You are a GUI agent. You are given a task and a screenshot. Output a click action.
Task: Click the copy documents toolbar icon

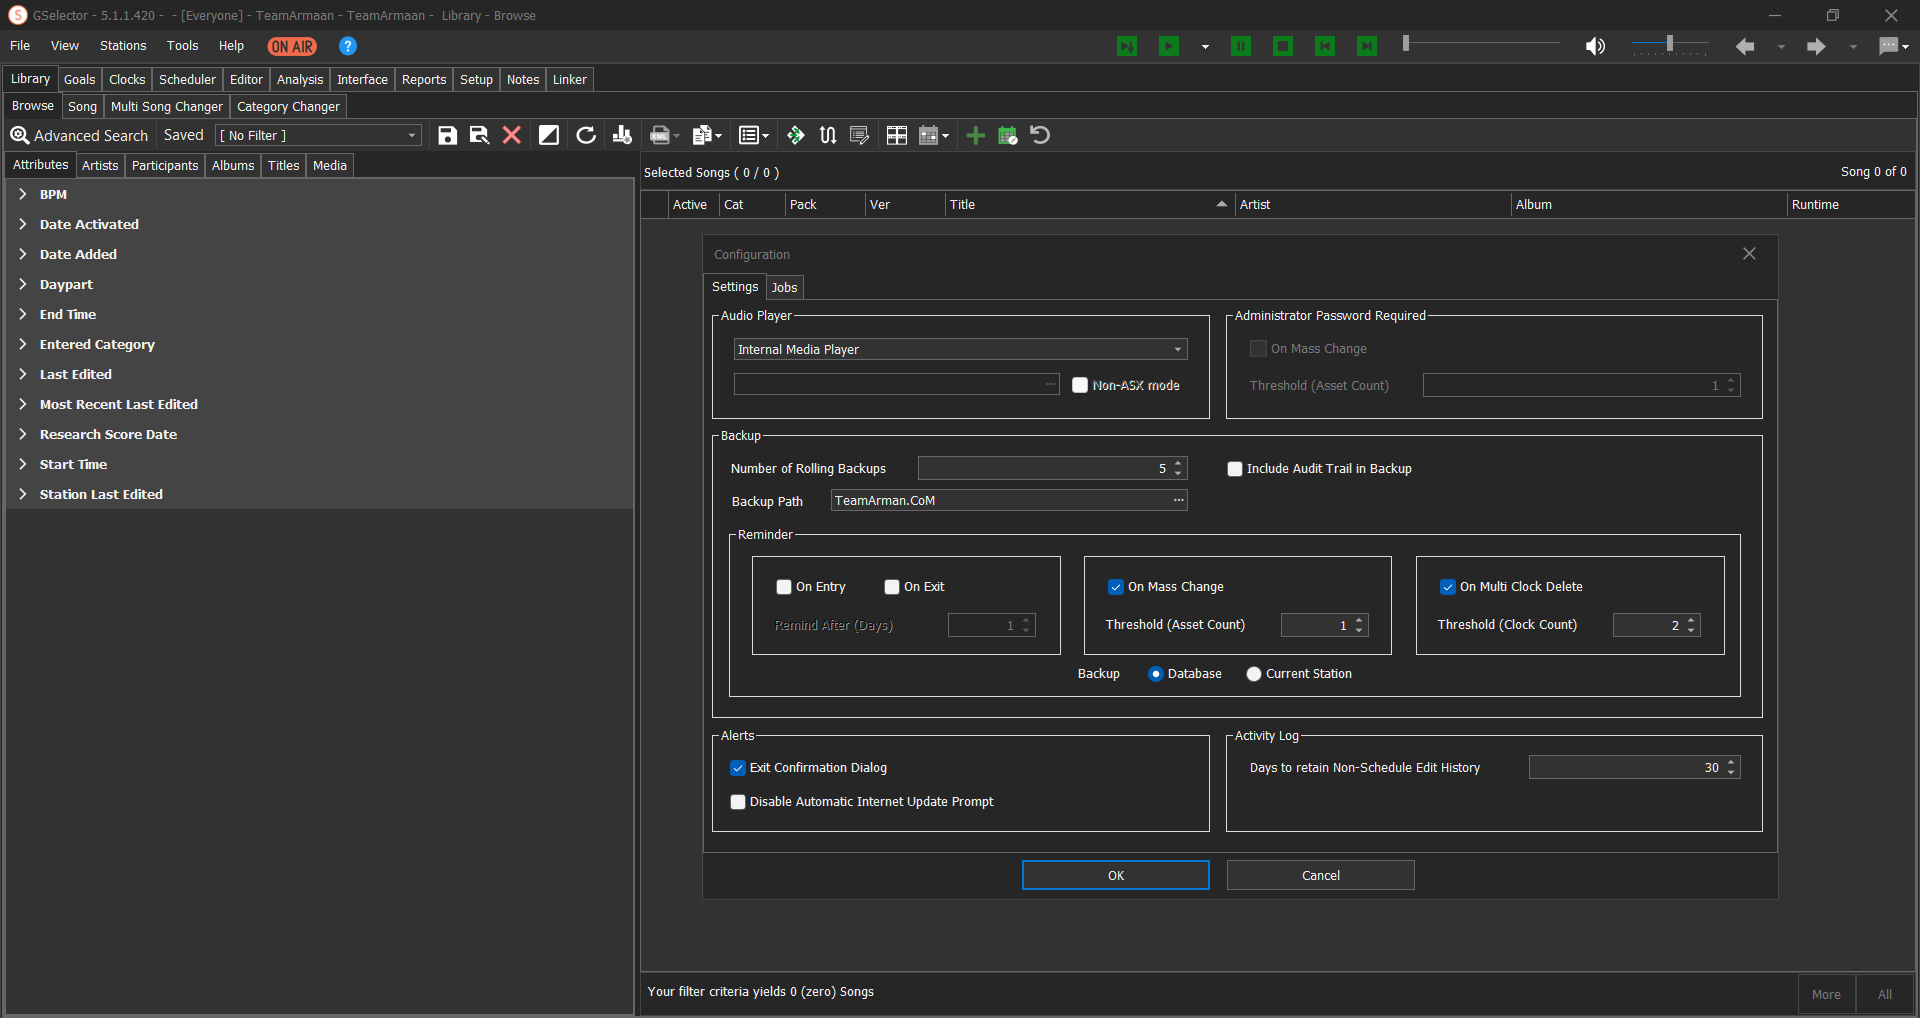pos(702,135)
